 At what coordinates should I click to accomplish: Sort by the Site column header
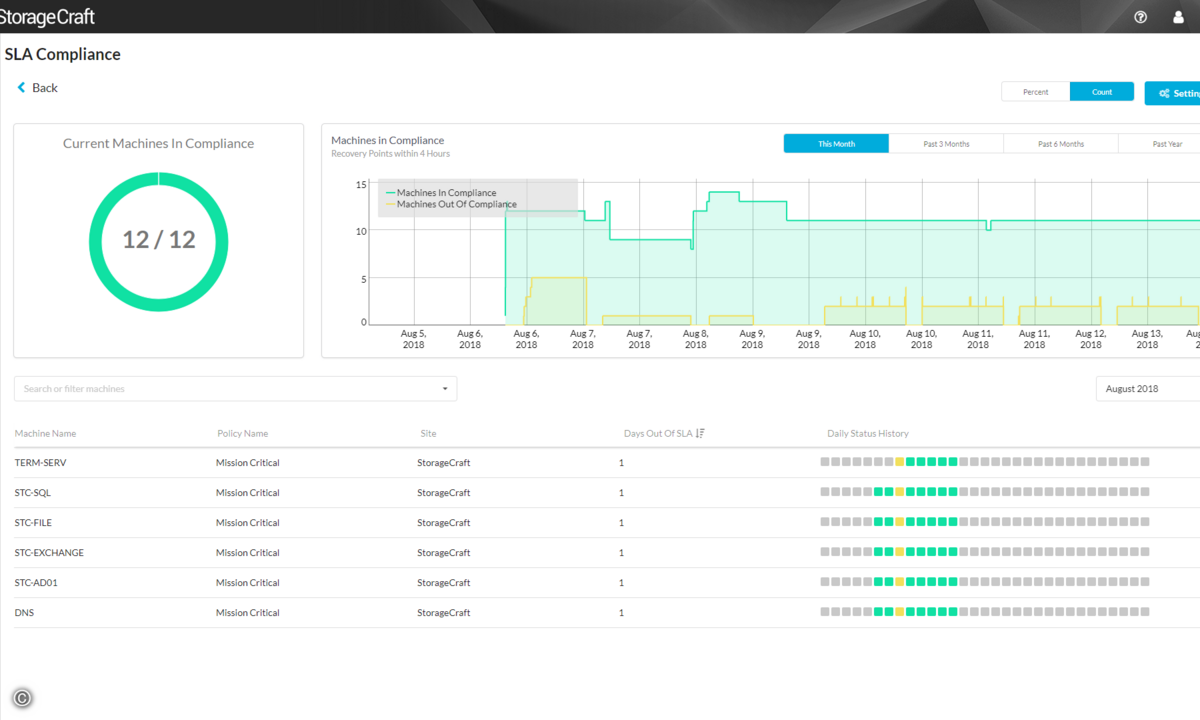click(x=428, y=434)
